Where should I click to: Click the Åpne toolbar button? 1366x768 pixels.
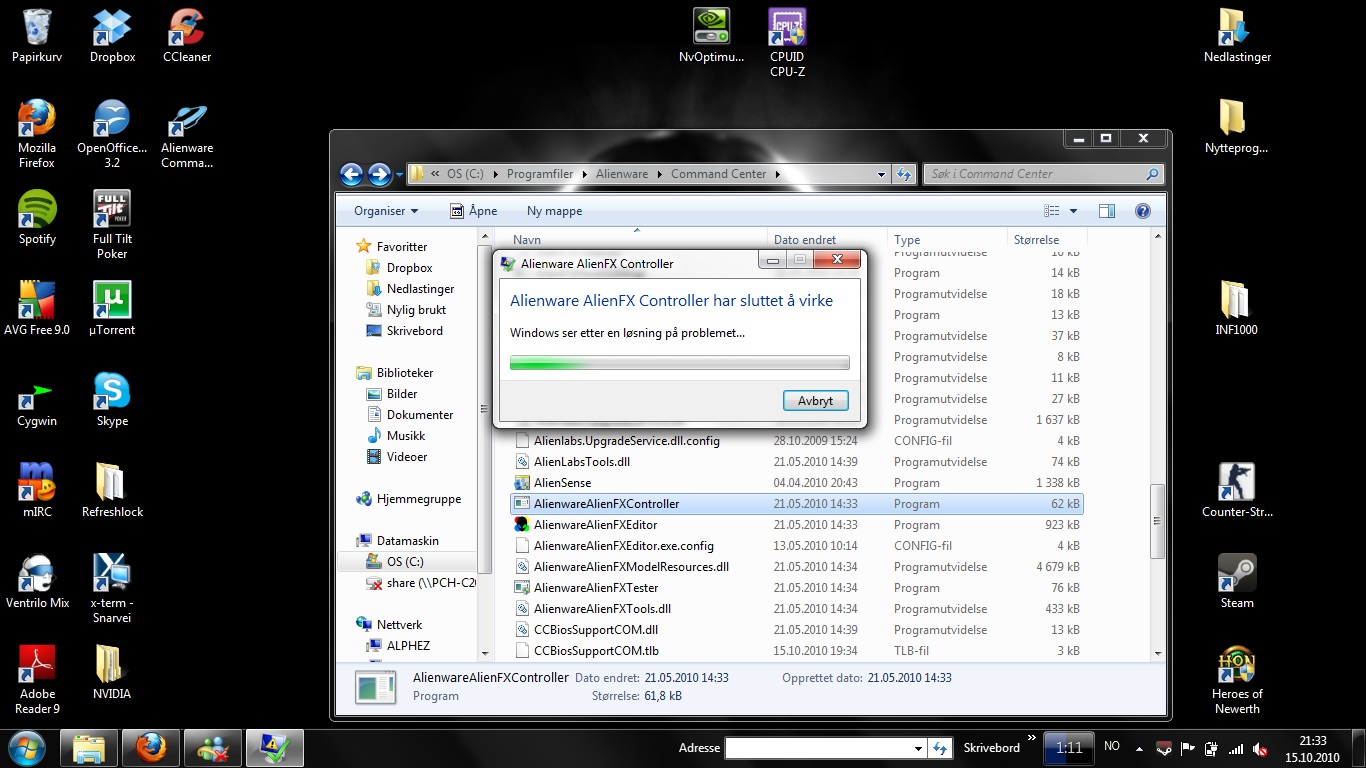pos(474,211)
